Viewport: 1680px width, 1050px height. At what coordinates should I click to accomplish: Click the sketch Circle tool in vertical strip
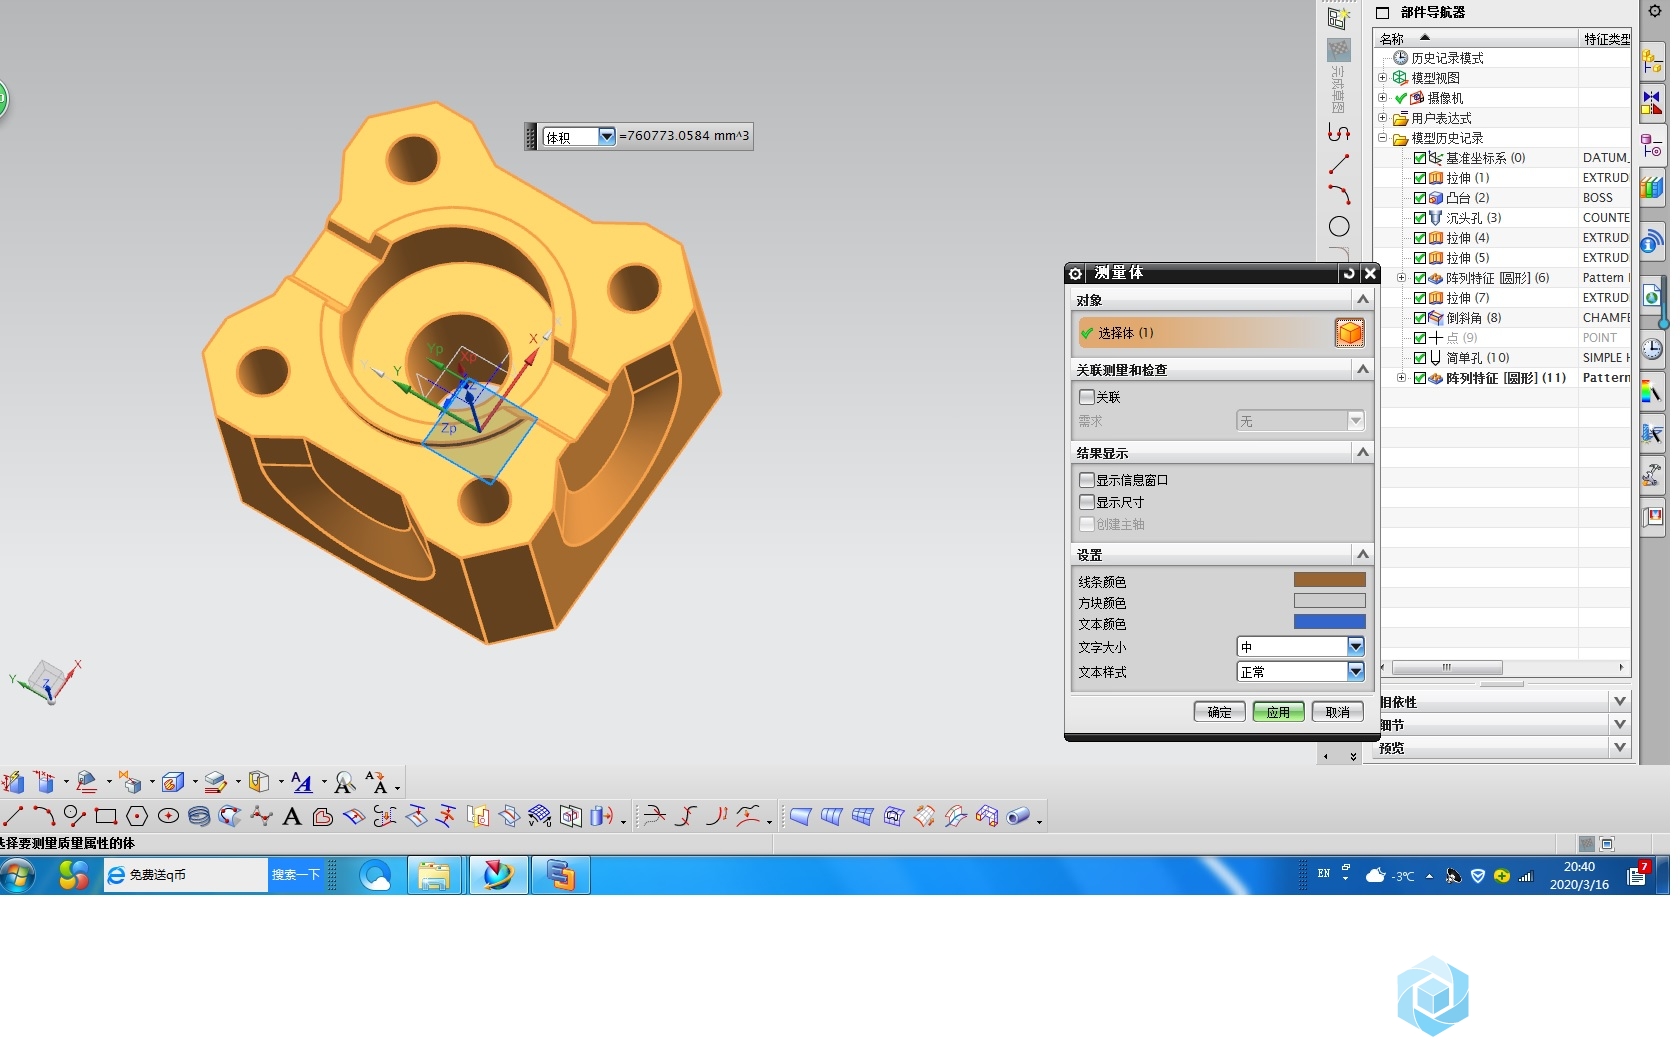pos(1339,226)
